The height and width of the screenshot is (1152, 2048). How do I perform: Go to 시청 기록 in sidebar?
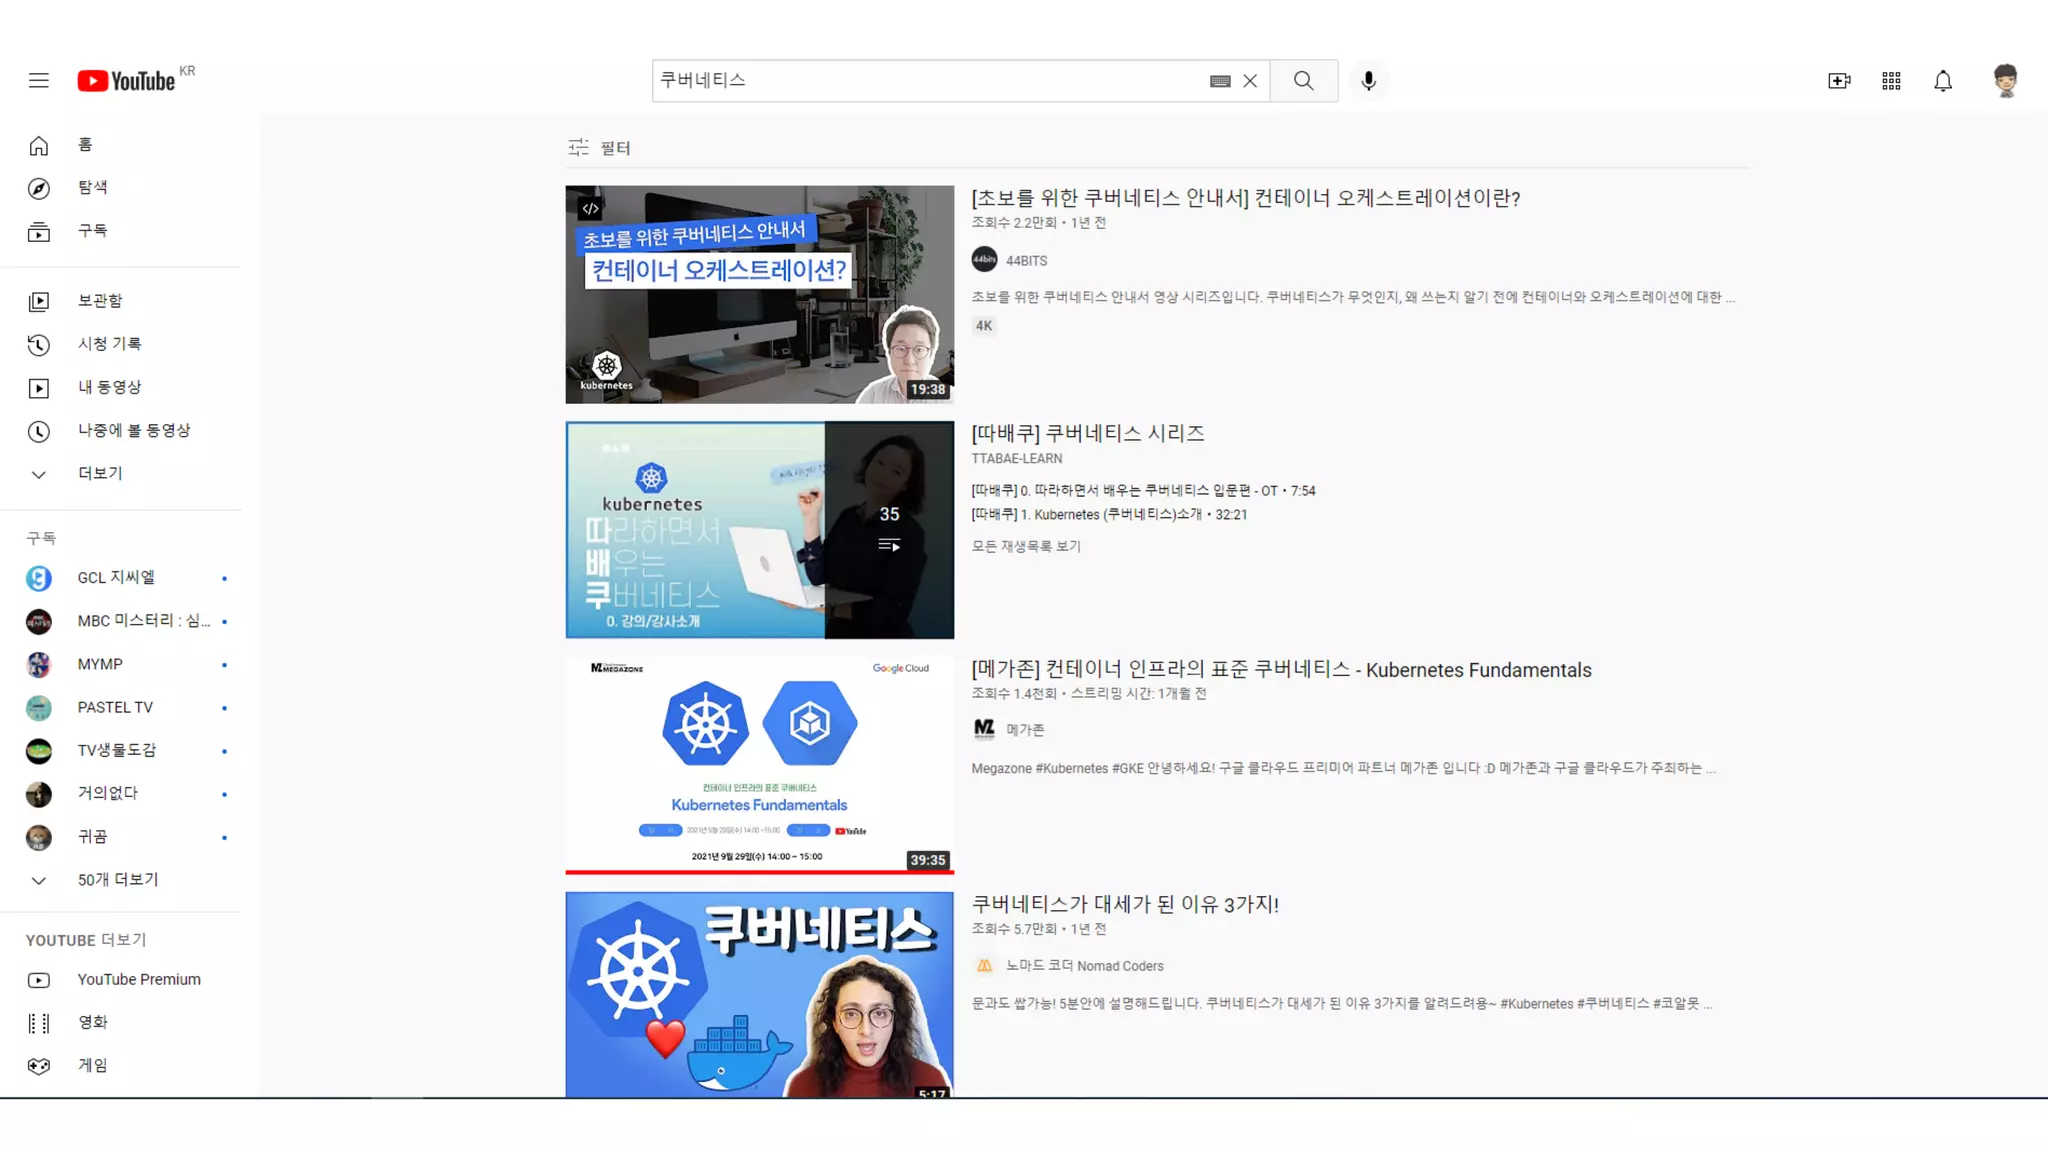coord(109,344)
